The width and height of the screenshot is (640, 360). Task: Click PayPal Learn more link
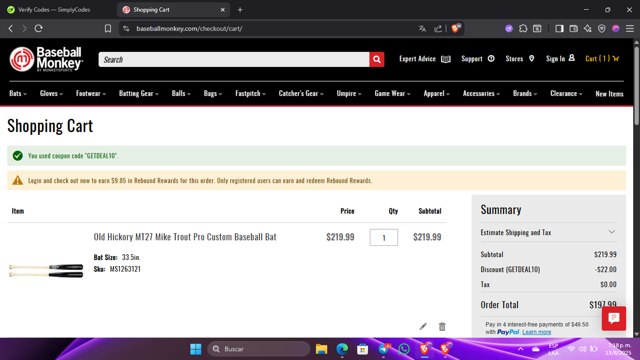pos(537,332)
